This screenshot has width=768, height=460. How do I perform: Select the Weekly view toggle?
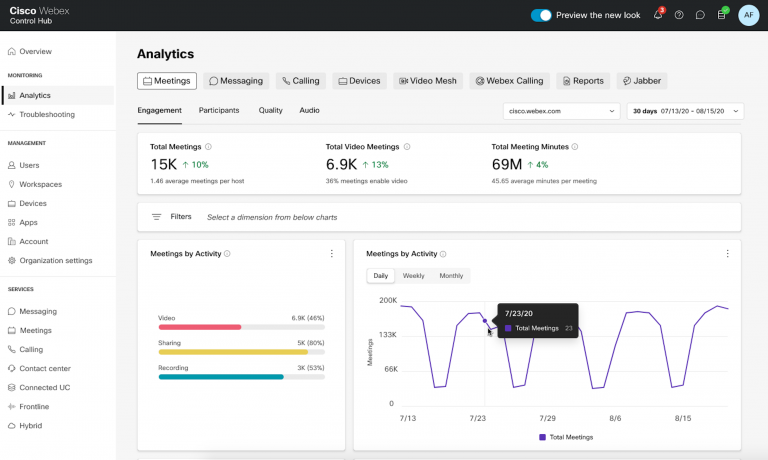413,276
